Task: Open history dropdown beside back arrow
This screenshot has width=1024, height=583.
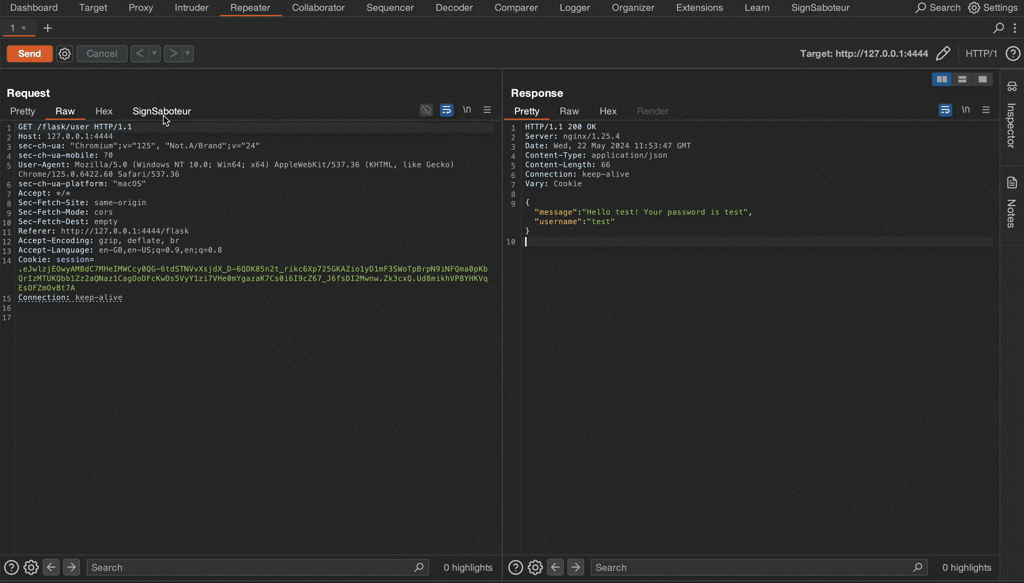Action: [155, 54]
